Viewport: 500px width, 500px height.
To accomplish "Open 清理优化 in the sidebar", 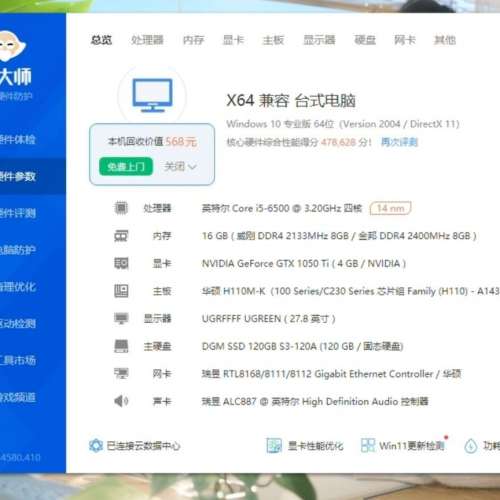I will (18, 287).
